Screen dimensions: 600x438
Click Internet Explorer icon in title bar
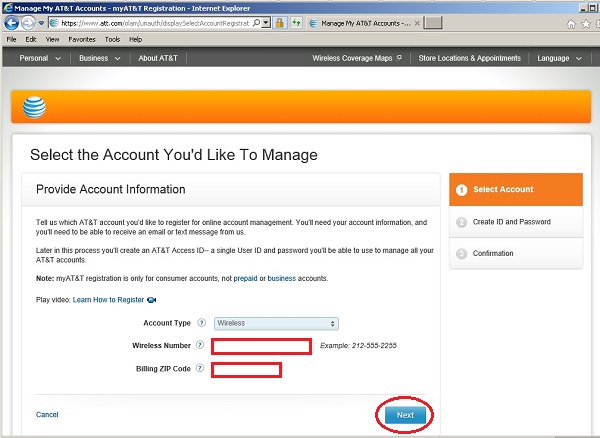tap(8, 7)
